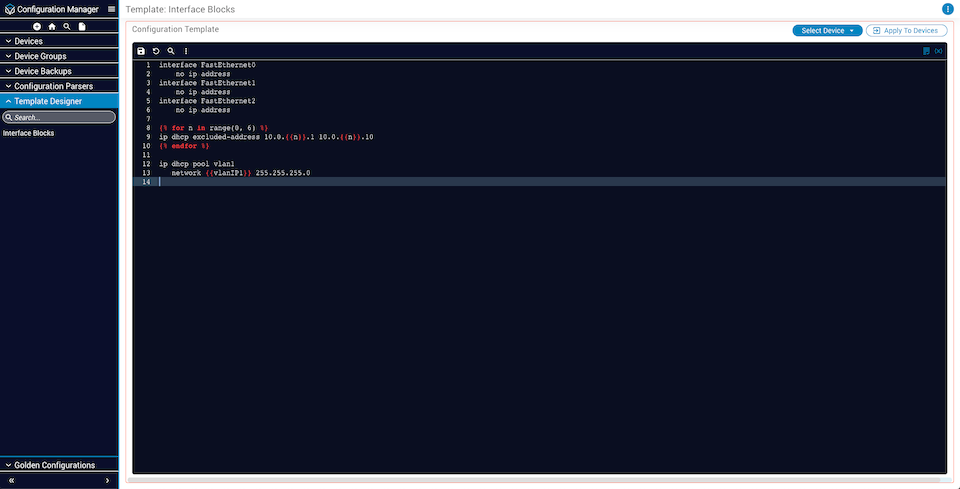Click the Apply To Devices button
Image resolution: width=960 pixels, height=489 pixels.
click(x=906, y=31)
